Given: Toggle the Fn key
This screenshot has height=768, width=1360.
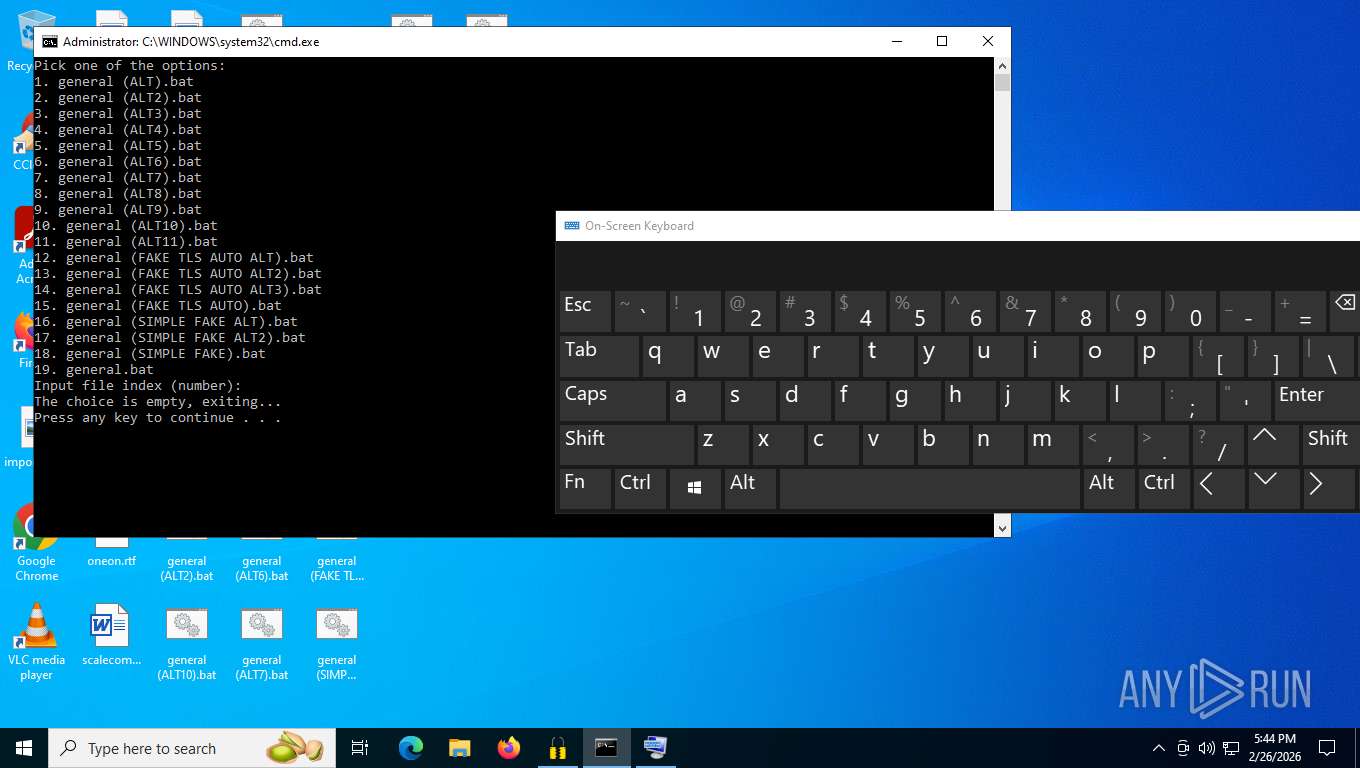Looking at the screenshot, I should click(x=585, y=489).
